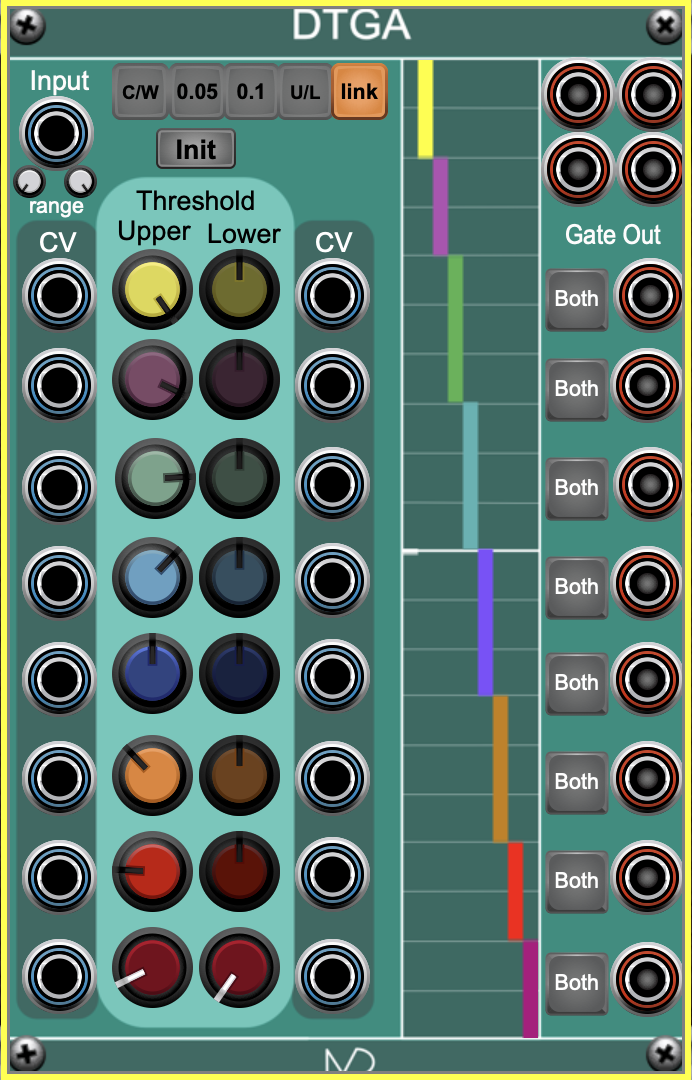Viewport: 692px width, 1080px height.
Task: Click the yellow Upper threshold knob
Action: pyautogui.click(x=152, y=290)
